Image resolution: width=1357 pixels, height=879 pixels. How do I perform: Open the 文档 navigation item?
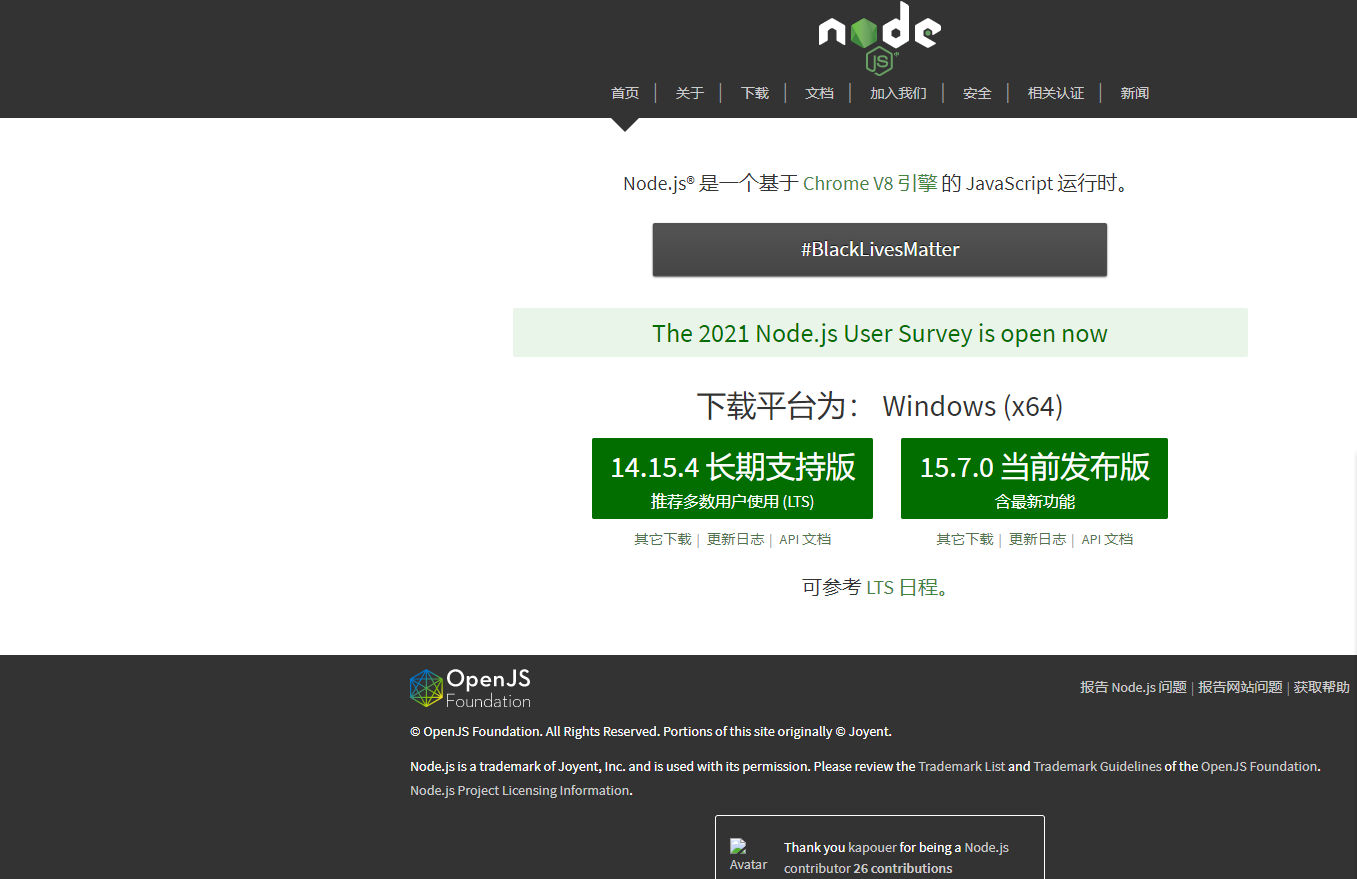[x=819, y=93]
